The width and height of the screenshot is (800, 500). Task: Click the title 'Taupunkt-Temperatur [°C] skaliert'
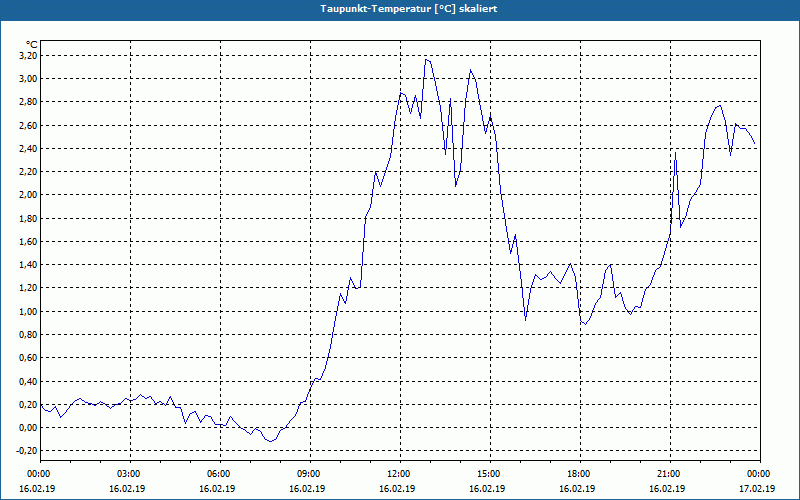tap(409, 9)
